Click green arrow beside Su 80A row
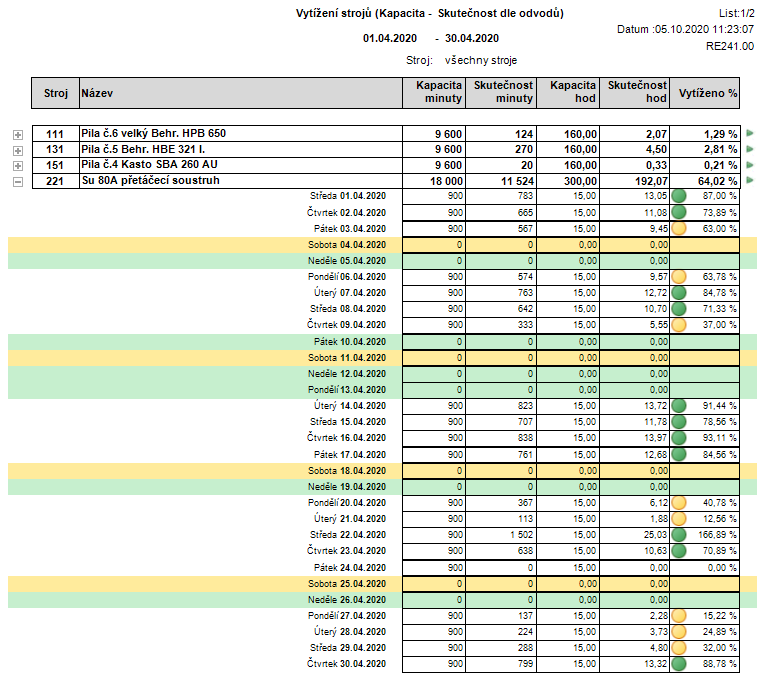This screenshot has width=757, height=673. pos(749,181)
